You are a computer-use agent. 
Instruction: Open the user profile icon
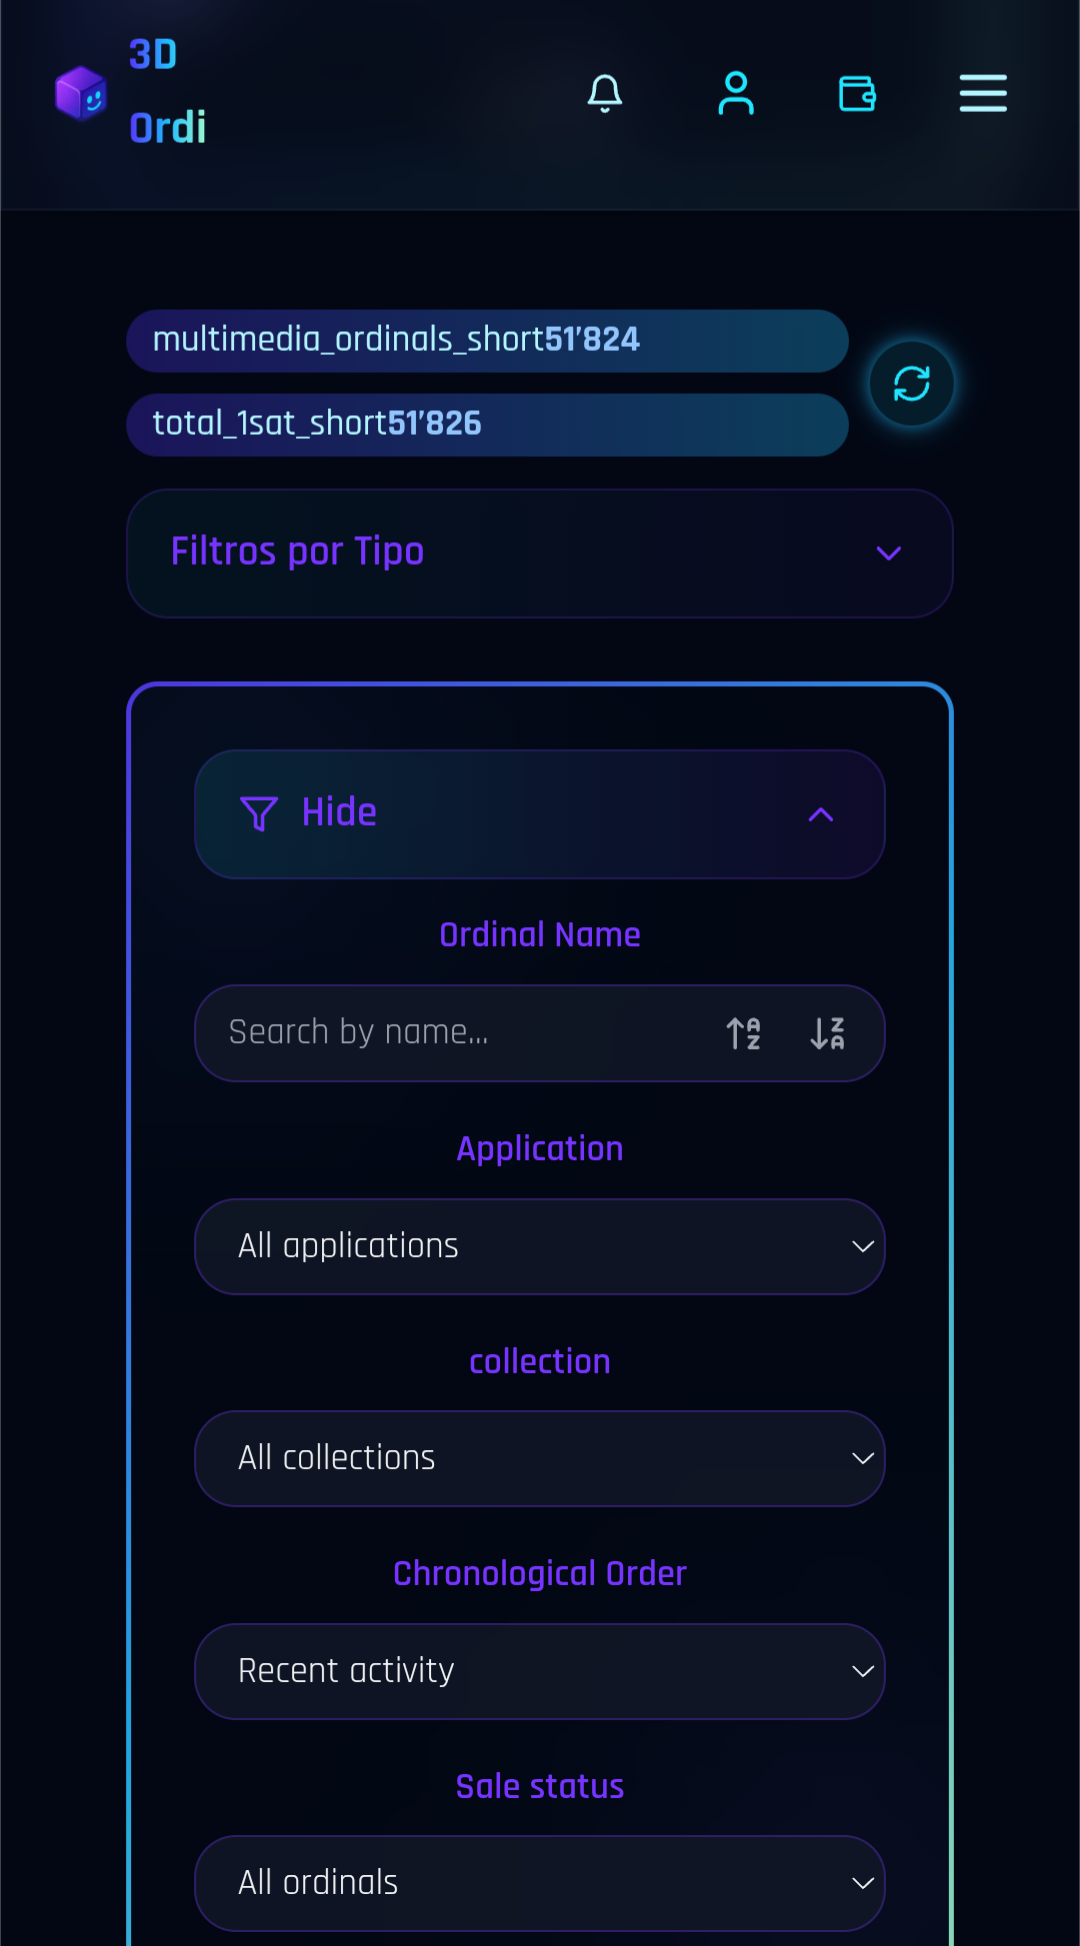pos(736,93)
